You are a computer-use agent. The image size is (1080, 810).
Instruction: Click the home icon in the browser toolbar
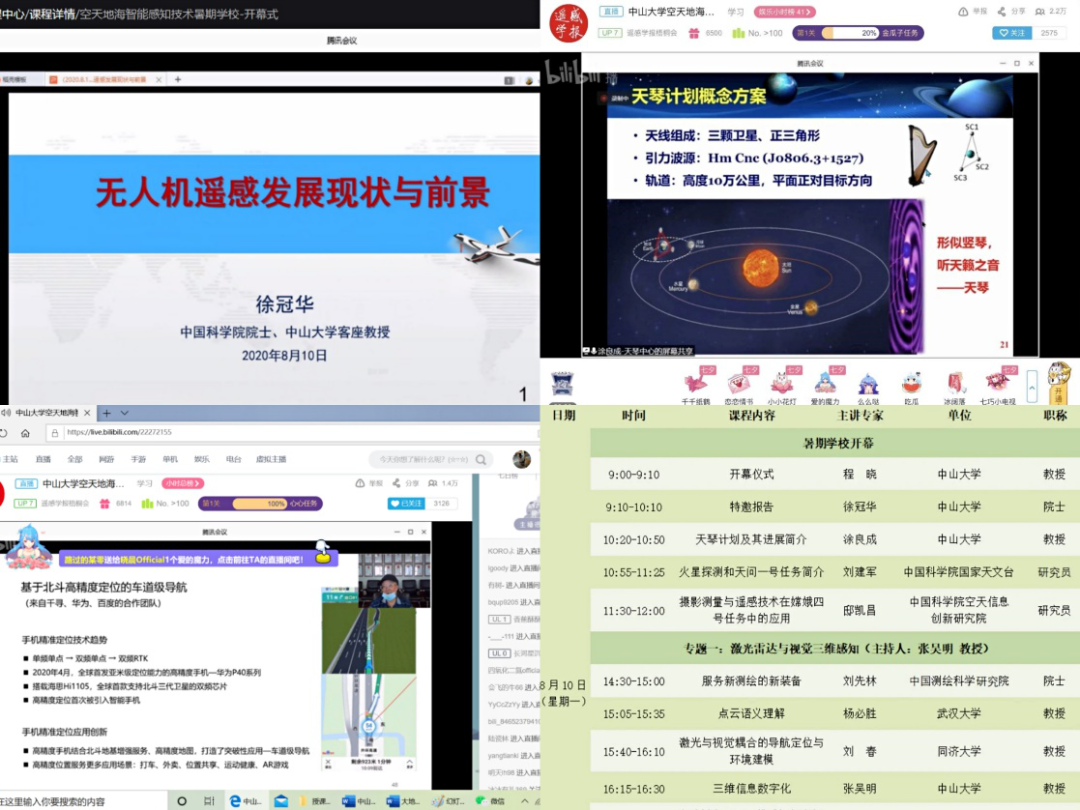coord(24,433)
